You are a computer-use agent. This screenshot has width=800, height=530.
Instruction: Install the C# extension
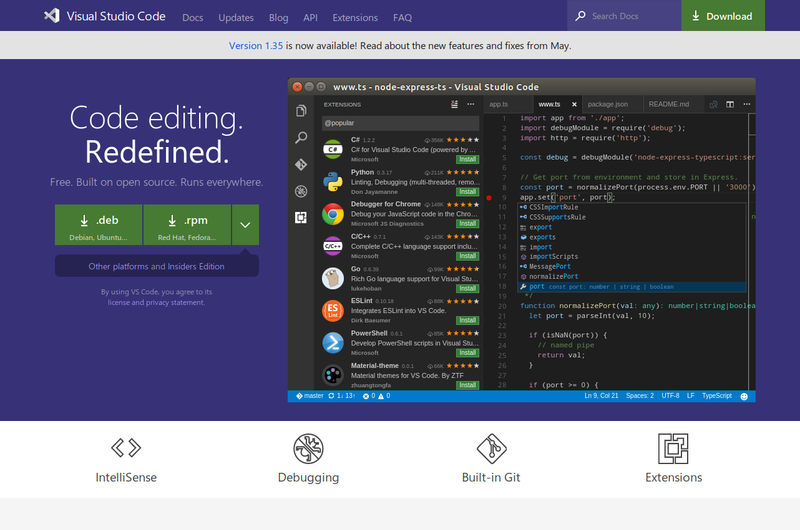tap(467, 159)
